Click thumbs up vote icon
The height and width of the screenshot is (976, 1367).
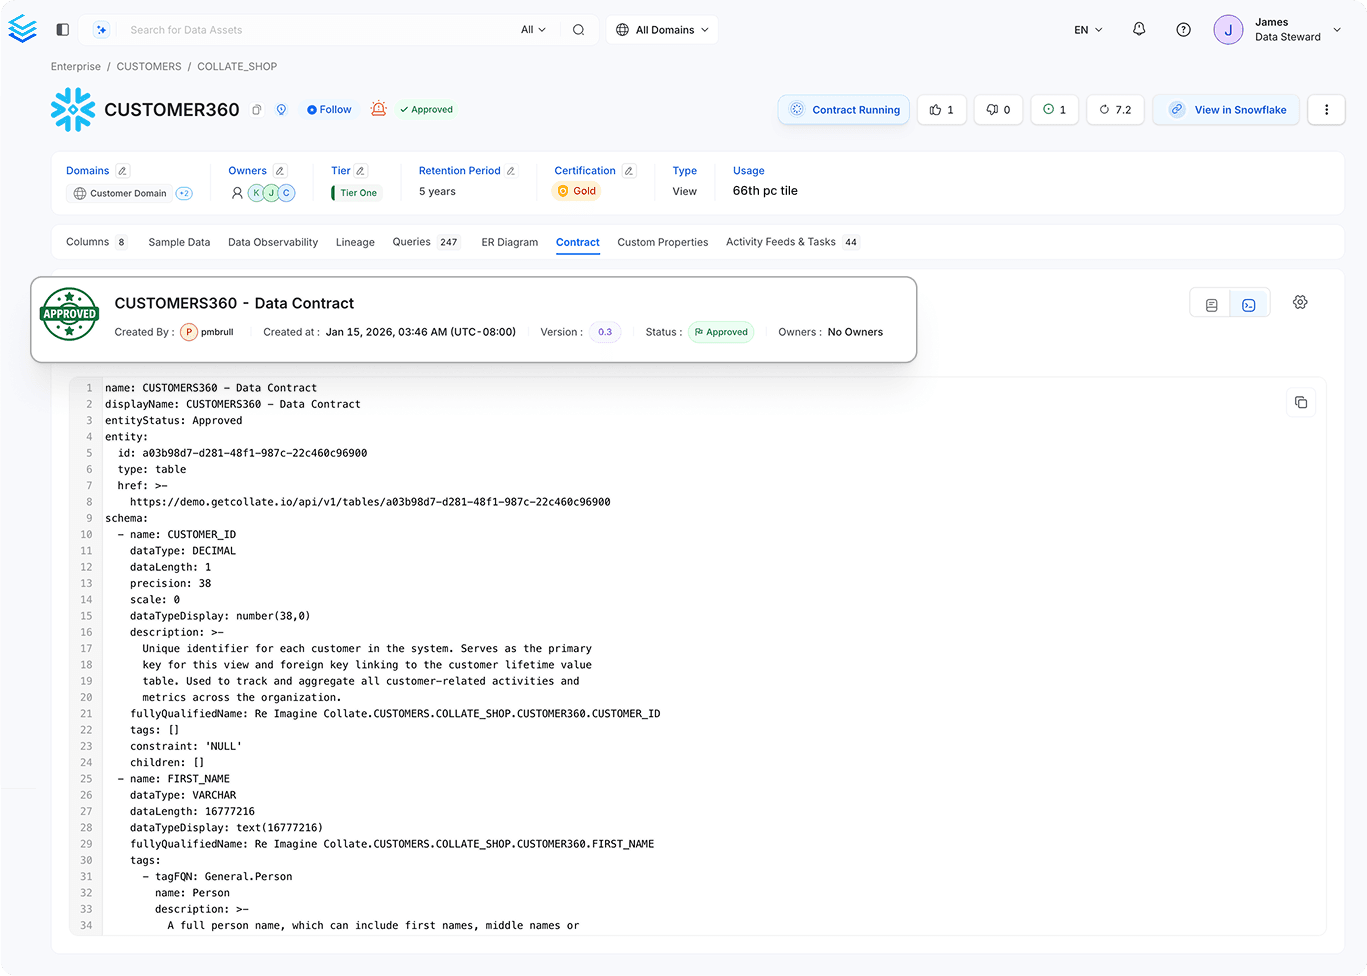(941, 110)
